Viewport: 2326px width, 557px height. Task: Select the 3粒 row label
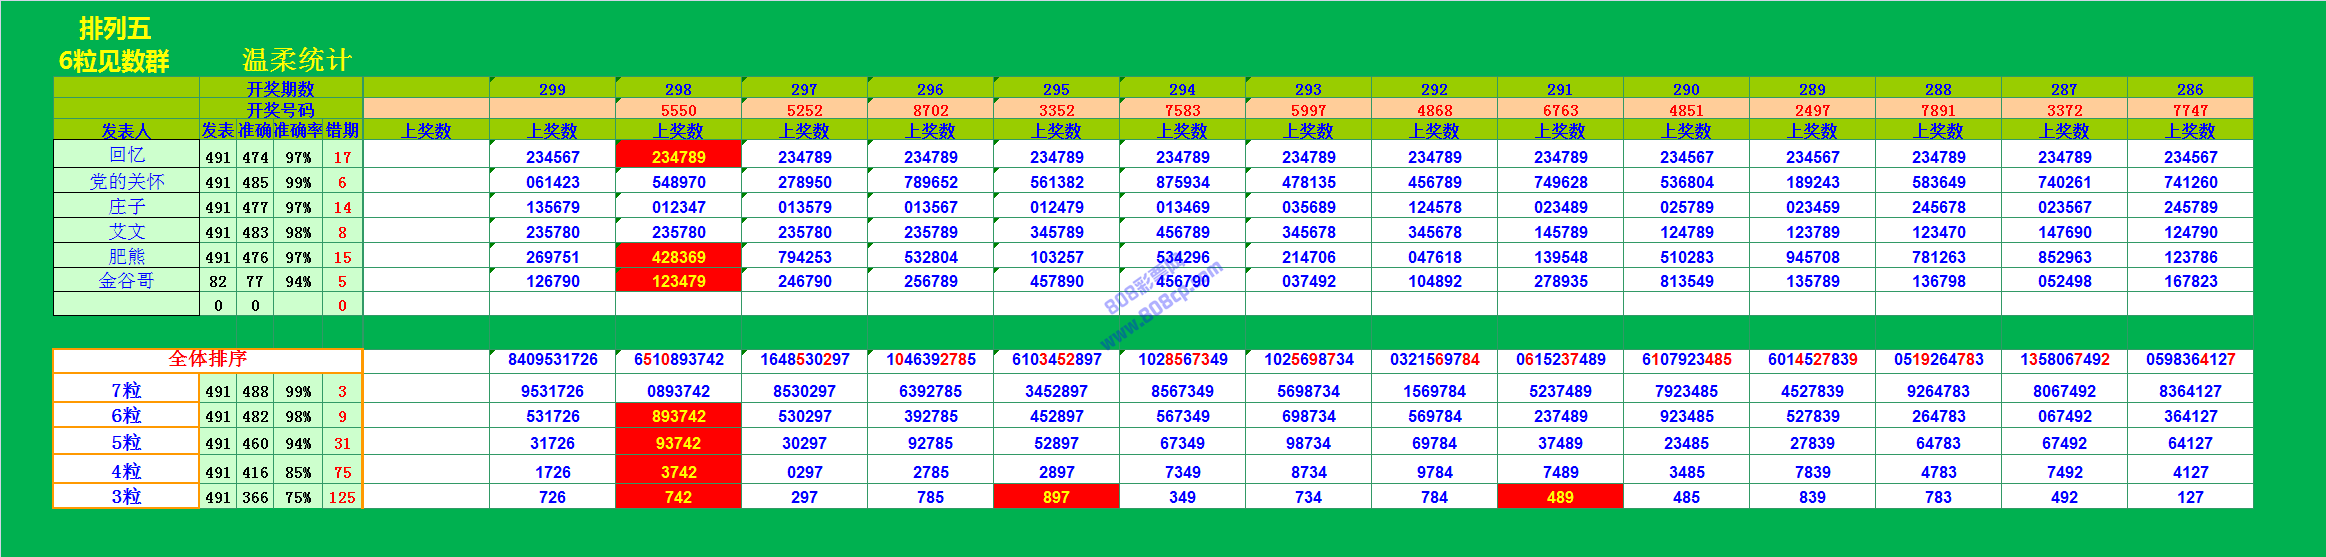[126, 496]
